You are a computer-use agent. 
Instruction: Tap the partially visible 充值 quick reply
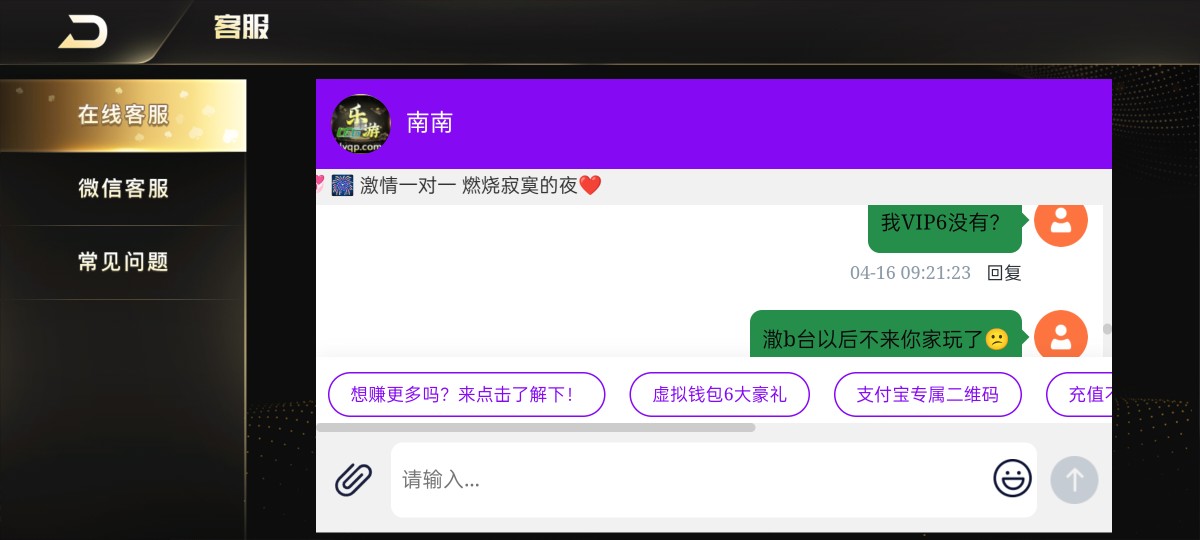[1079, 394]
